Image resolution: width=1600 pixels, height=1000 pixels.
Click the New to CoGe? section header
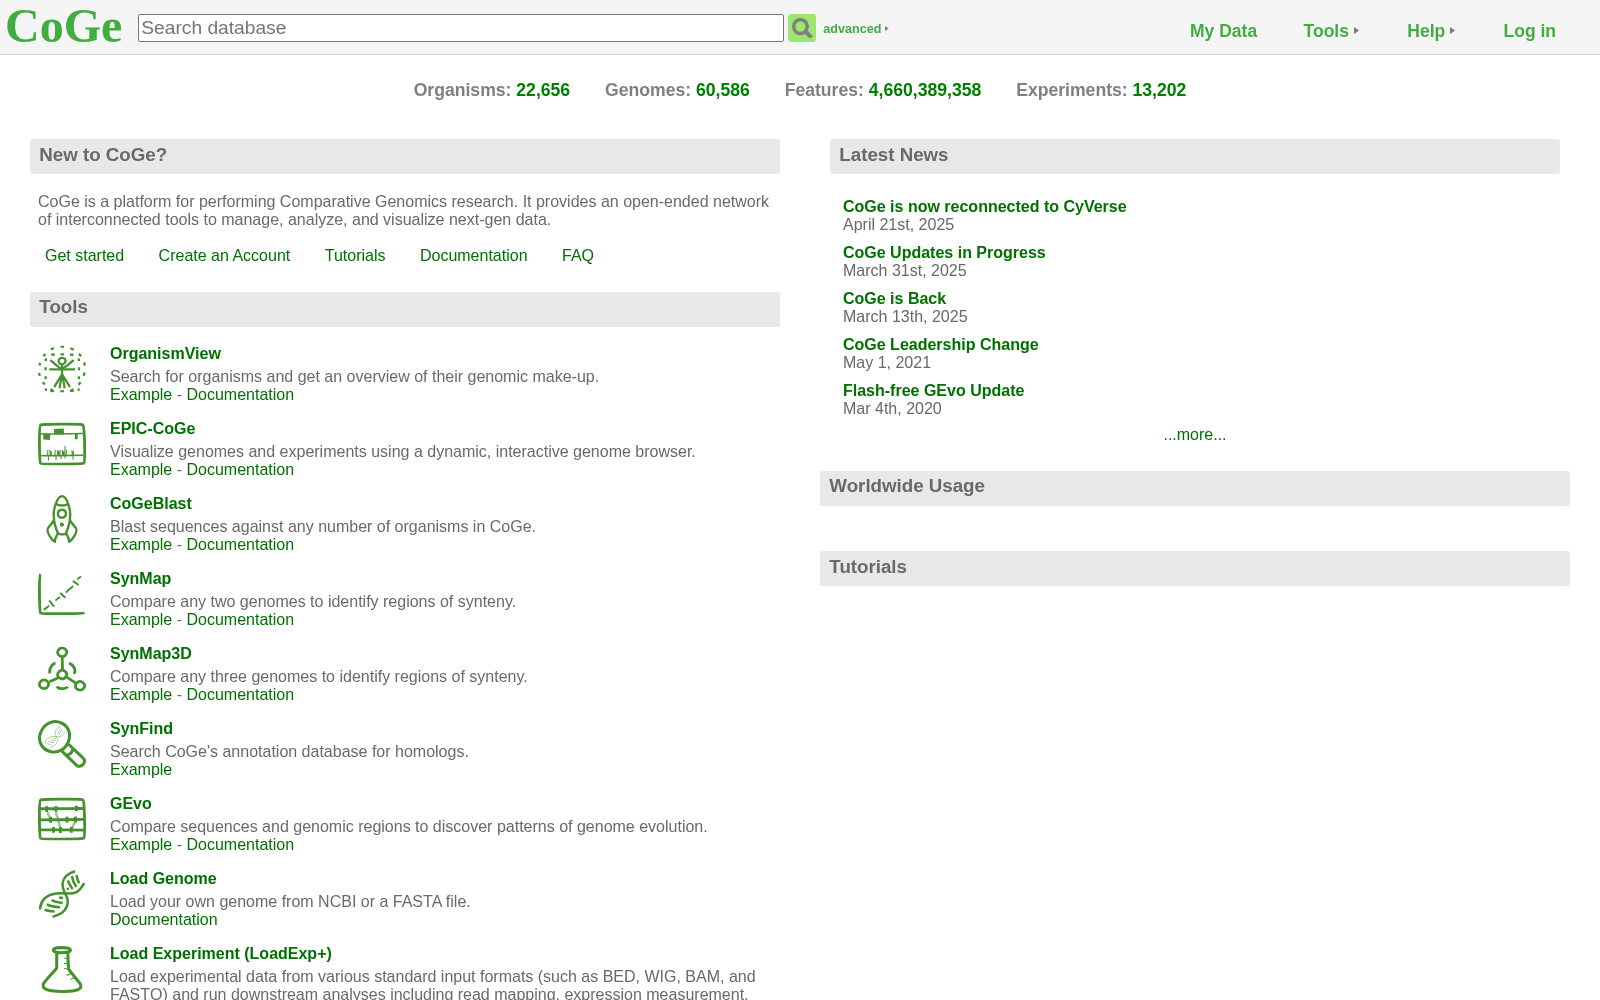[x=405, y=156]
